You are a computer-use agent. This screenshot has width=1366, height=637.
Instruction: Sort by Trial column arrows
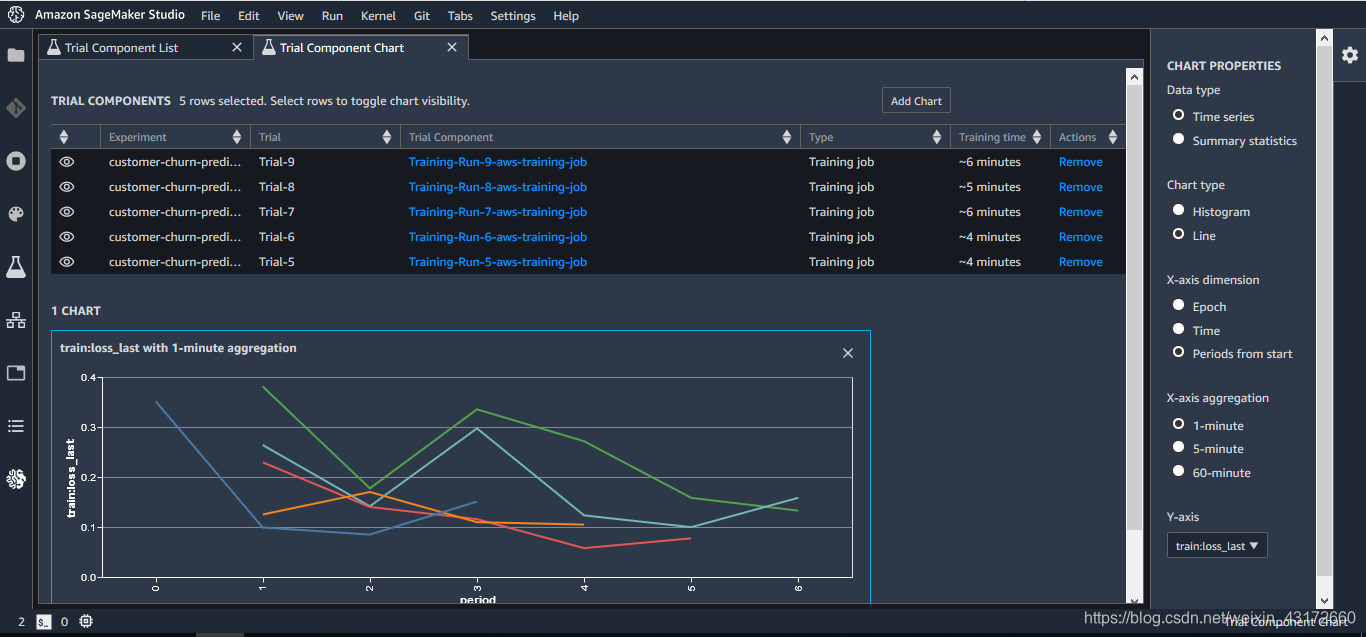click(387, 137)
